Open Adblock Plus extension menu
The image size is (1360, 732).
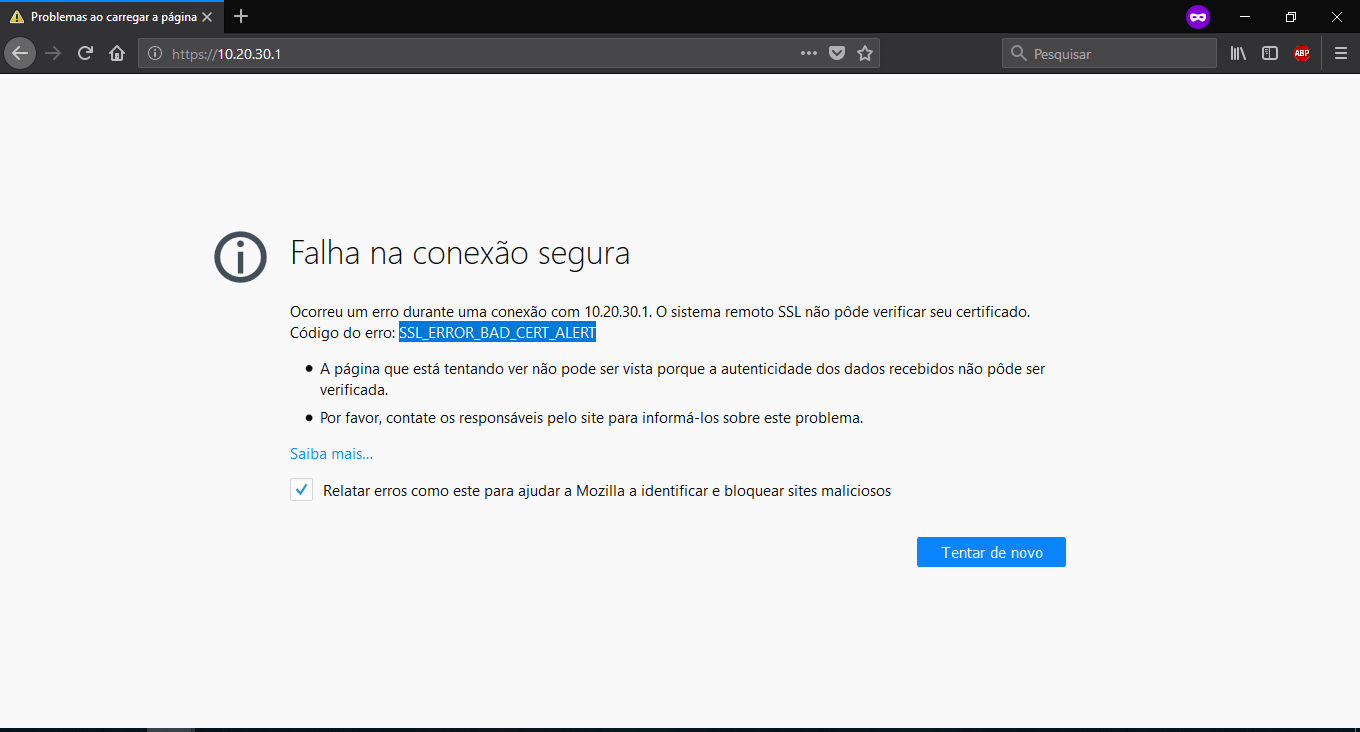pyautogui.click(x=1301, y=54)
